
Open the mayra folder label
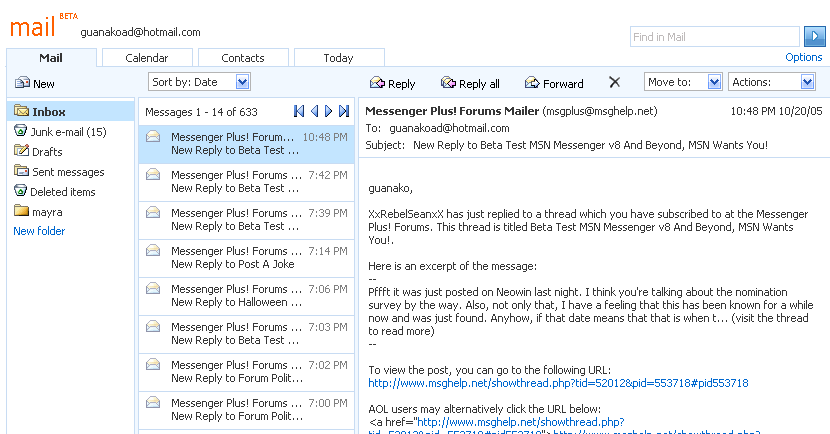click(x=47, y=212)
